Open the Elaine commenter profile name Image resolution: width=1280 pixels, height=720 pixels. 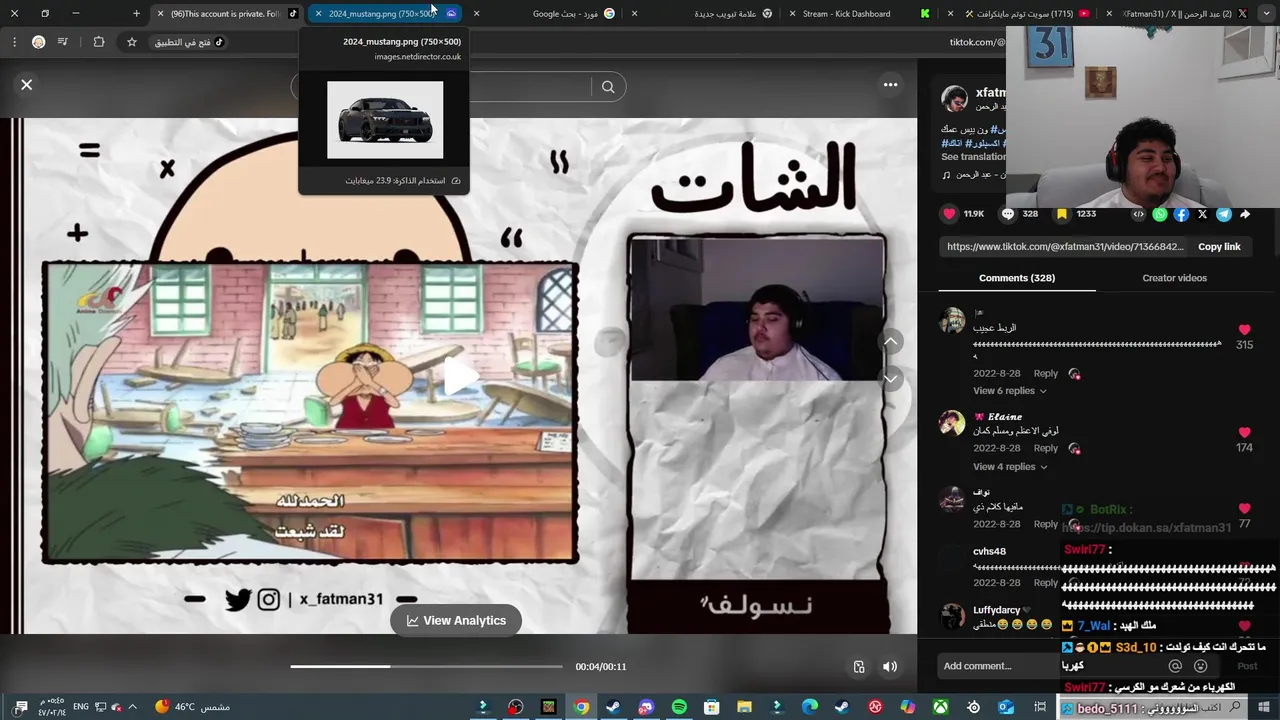click(x=998, y=416)
